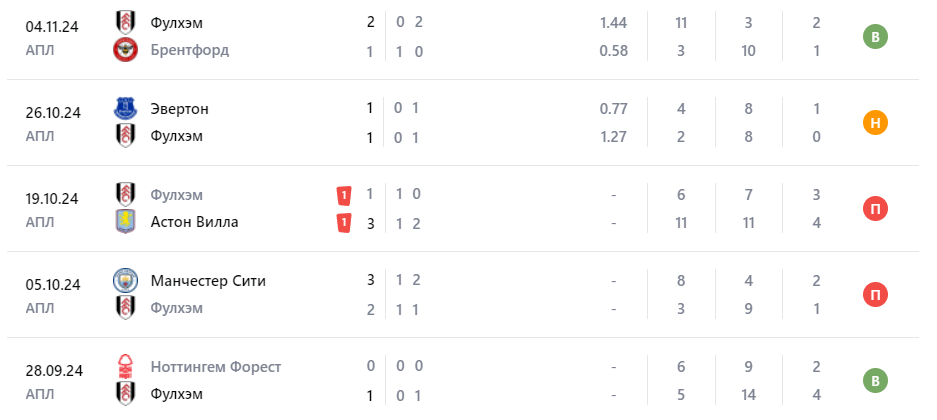Open the Ноттингем Форест team link
Image resolution: width=937 pixels, height=420 pixels.
pos(214,366)
